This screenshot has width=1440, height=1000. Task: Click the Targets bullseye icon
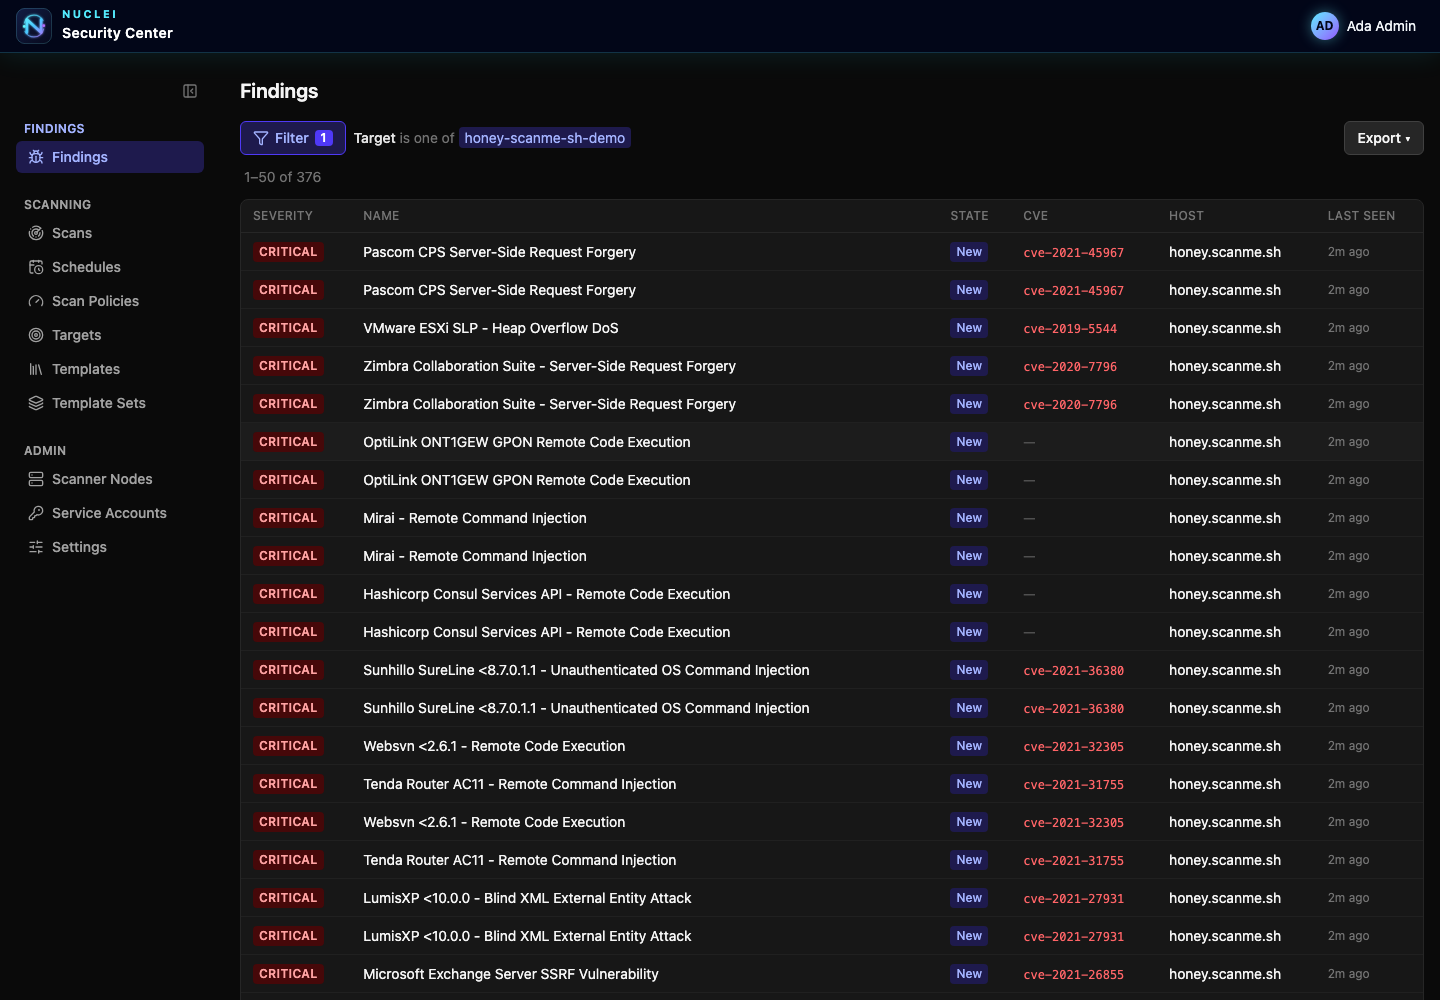36,335
